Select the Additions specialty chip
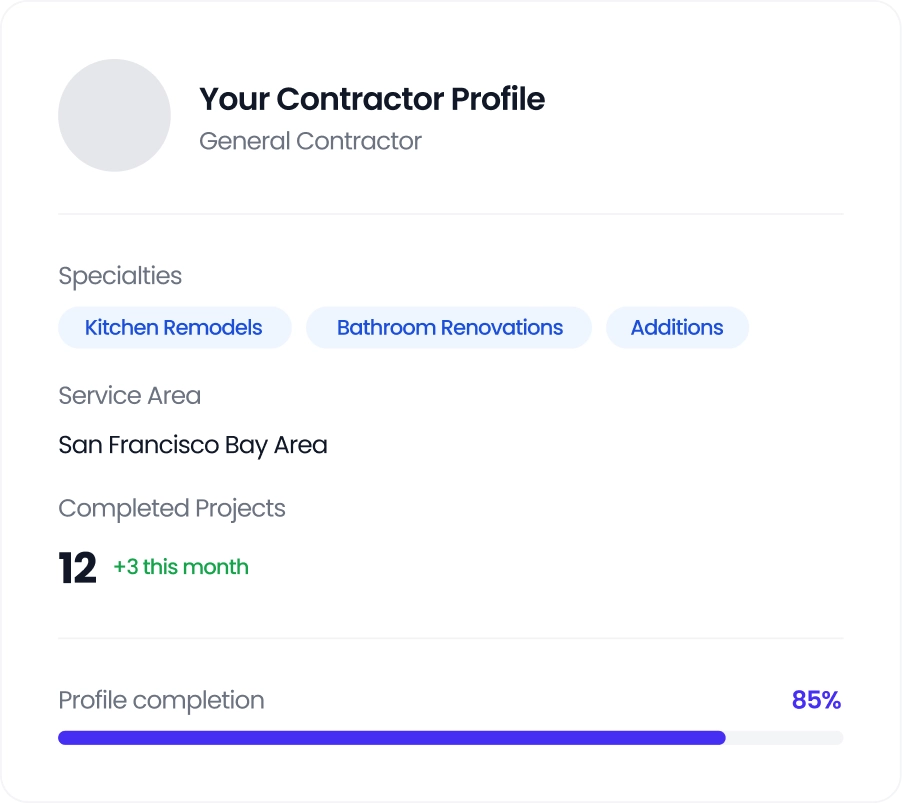Screen dimensions: 902x803 677,327
